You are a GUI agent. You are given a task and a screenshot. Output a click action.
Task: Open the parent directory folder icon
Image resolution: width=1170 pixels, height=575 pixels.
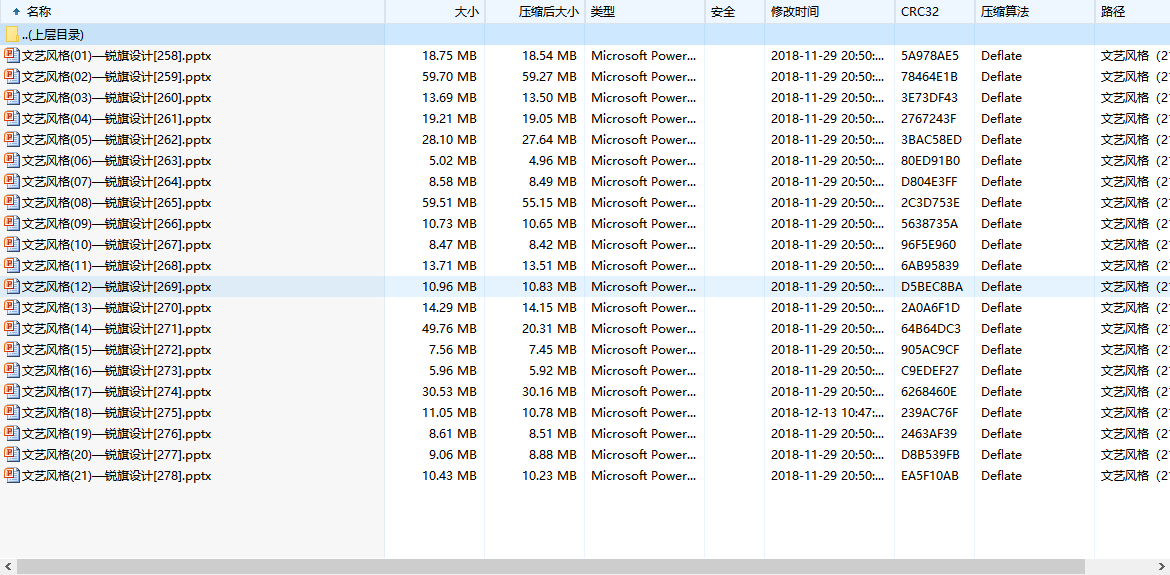pos(11,34)
